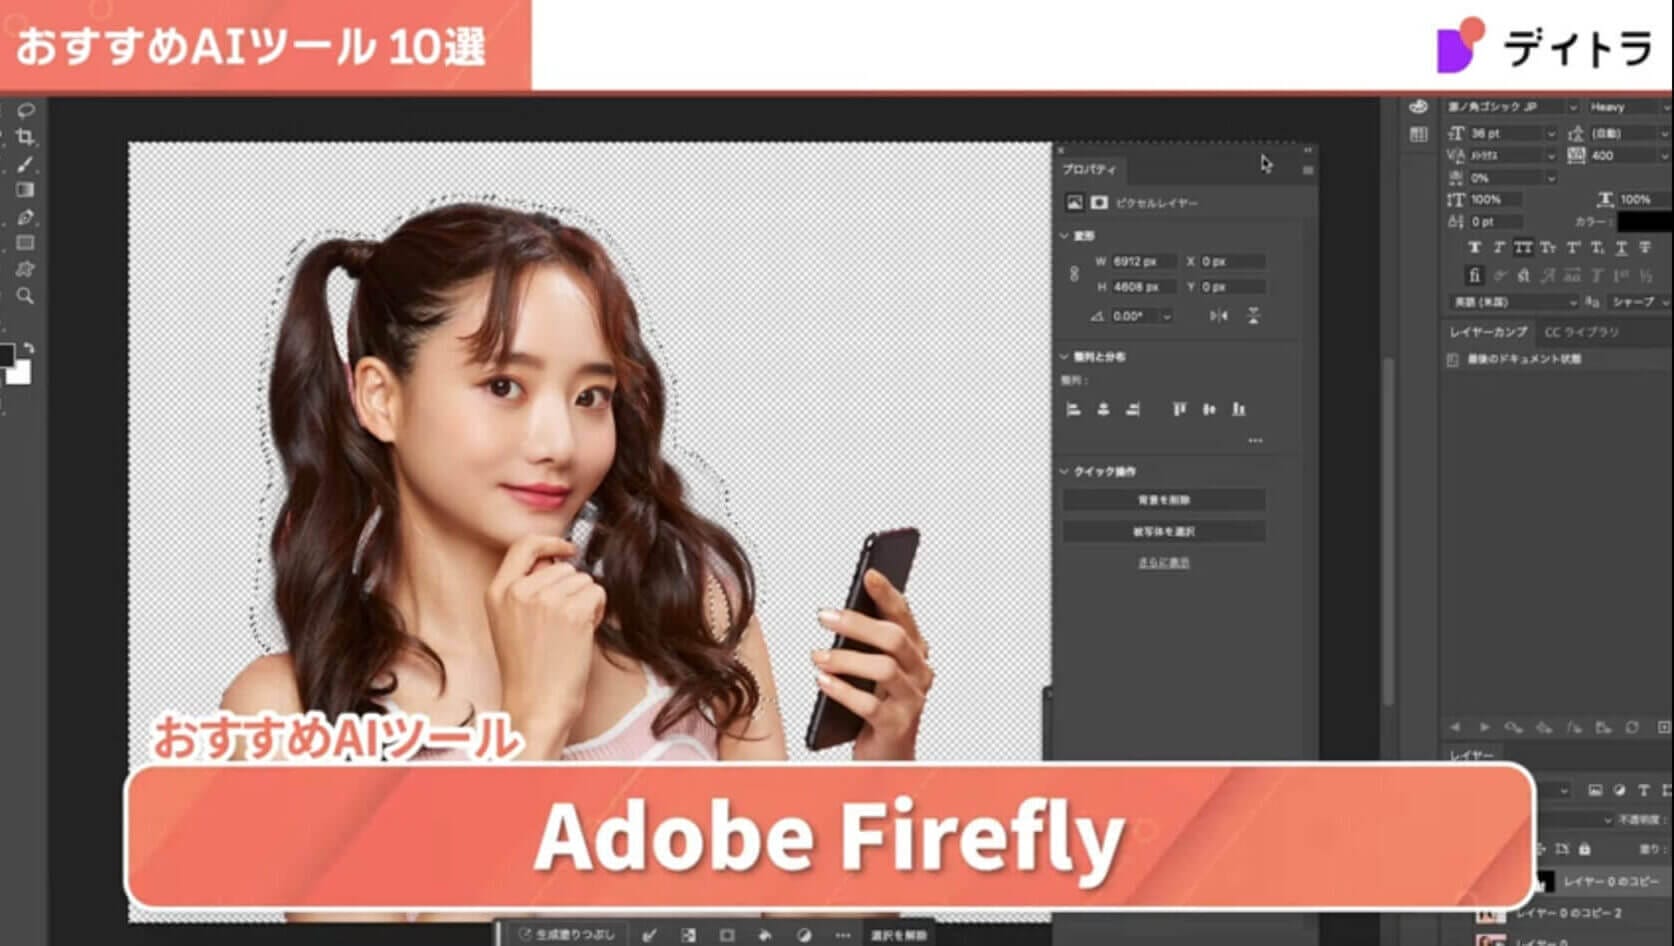Click the 背景を削除 button
Viewport: 1674px width, 946px height.
click(x=1163, y=500)
